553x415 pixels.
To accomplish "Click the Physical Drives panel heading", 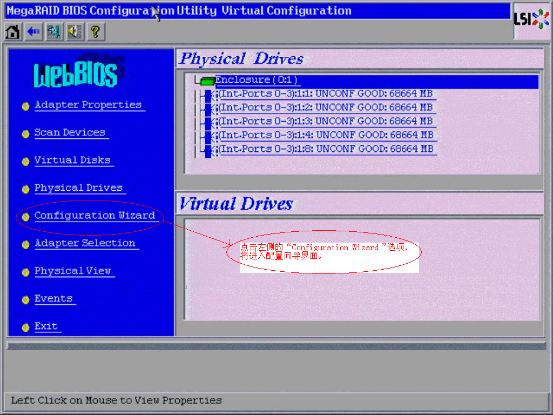I will point(241,59).
